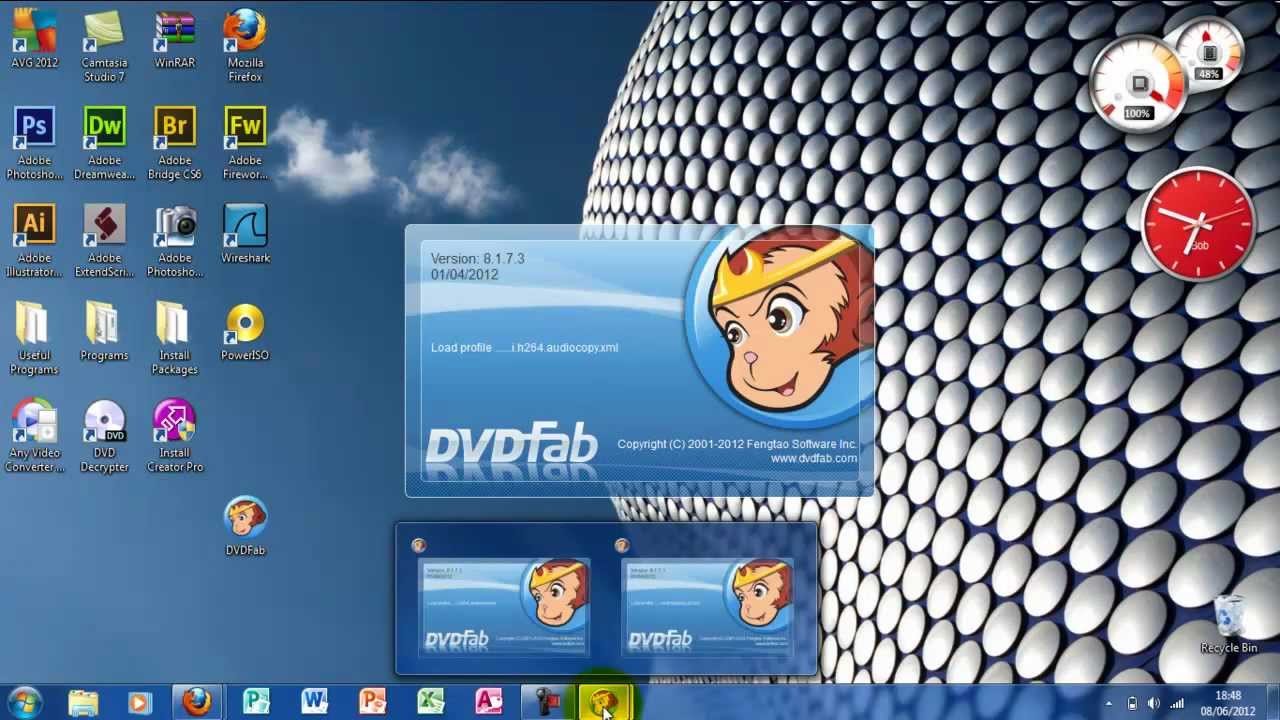Open Camtasia Studio 7 desktop icon
Viewport: 1280px width, 720px height.
(104, 47)
